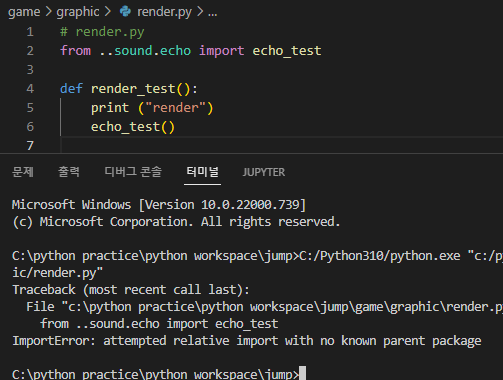Click the 'game' breadcrumb segment
The height and width of the screenshot is (380, 503).
24,12
